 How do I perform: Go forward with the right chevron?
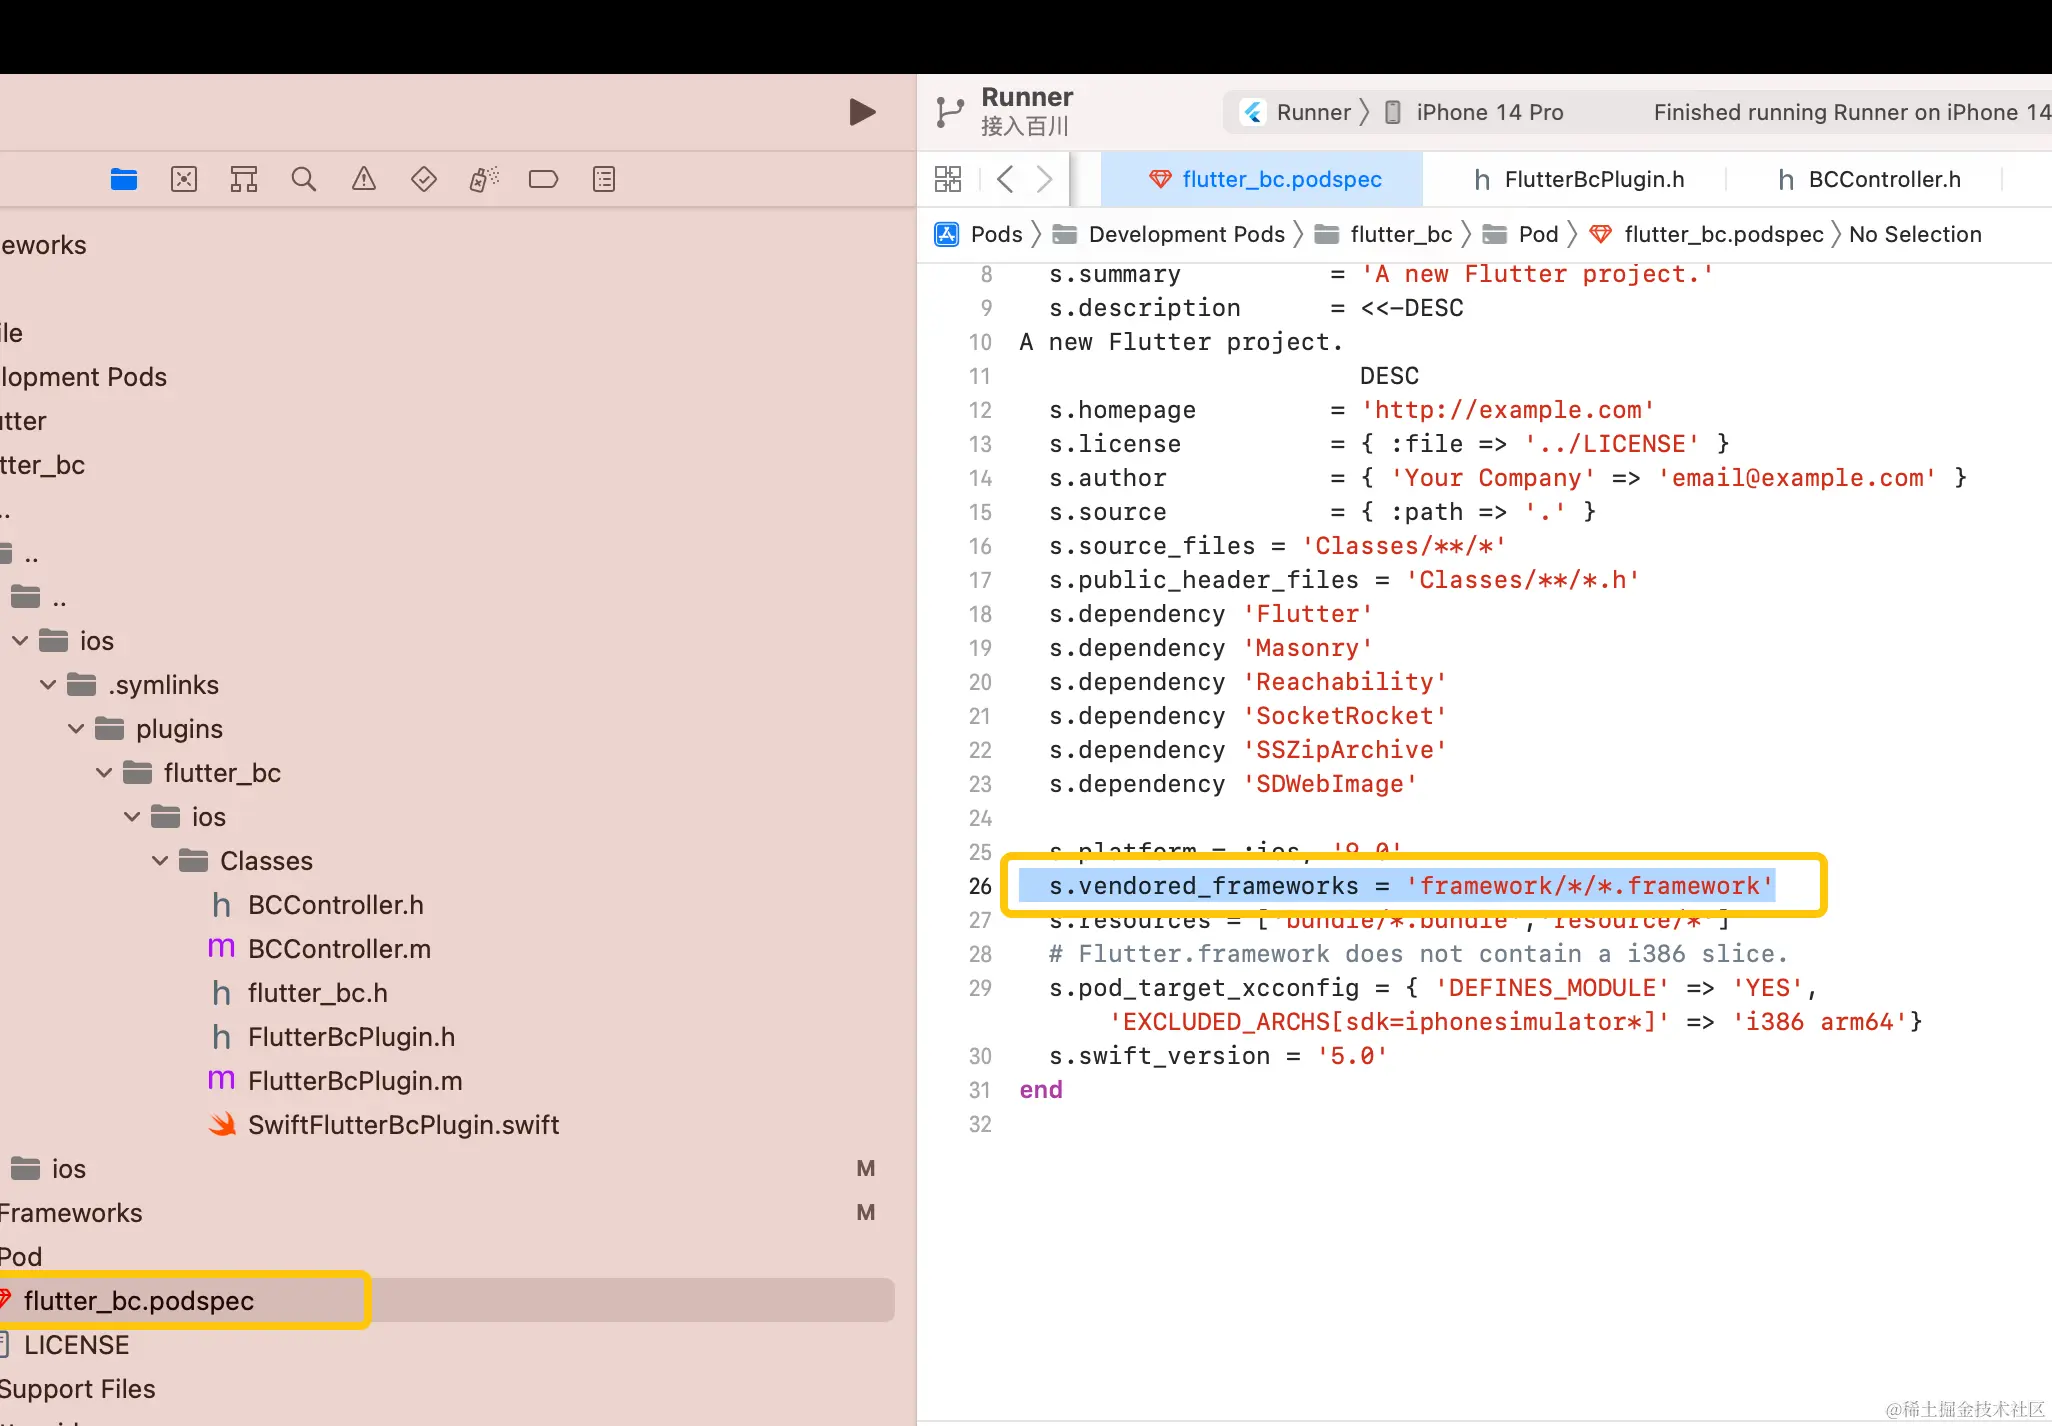pyautogui.click(x=1044, y=179)
